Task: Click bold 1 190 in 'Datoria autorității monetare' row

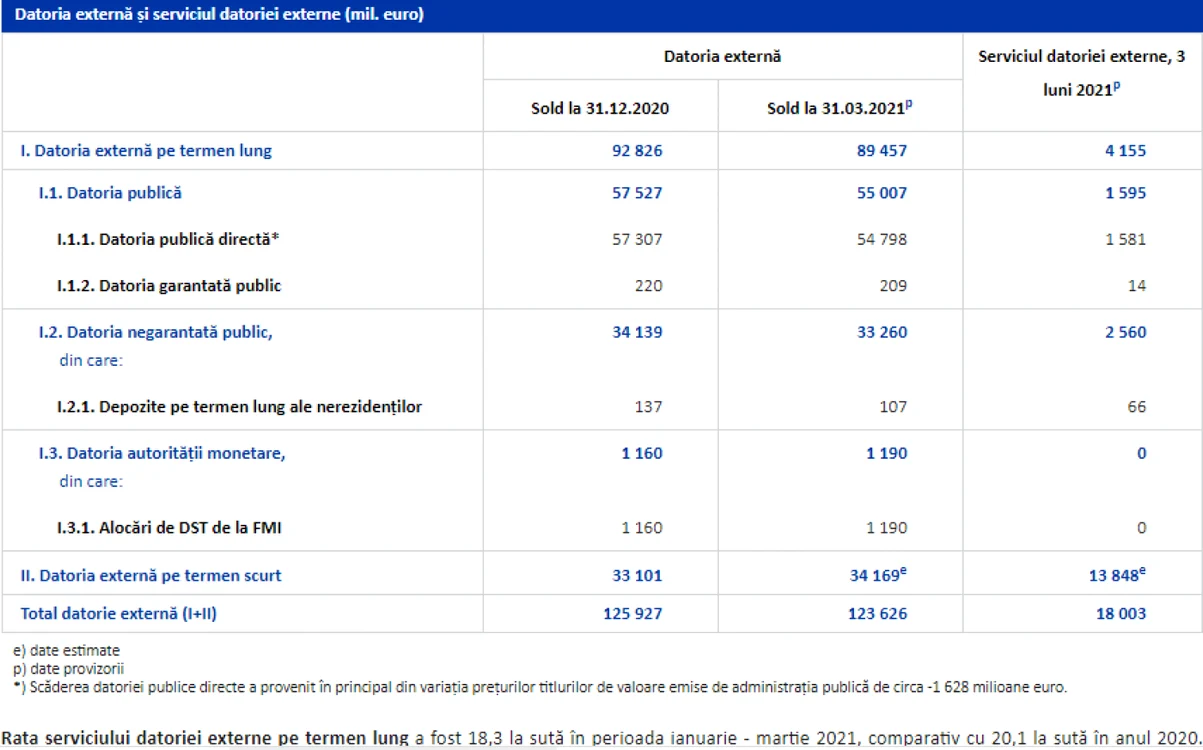Action: (x=887, y=453)
